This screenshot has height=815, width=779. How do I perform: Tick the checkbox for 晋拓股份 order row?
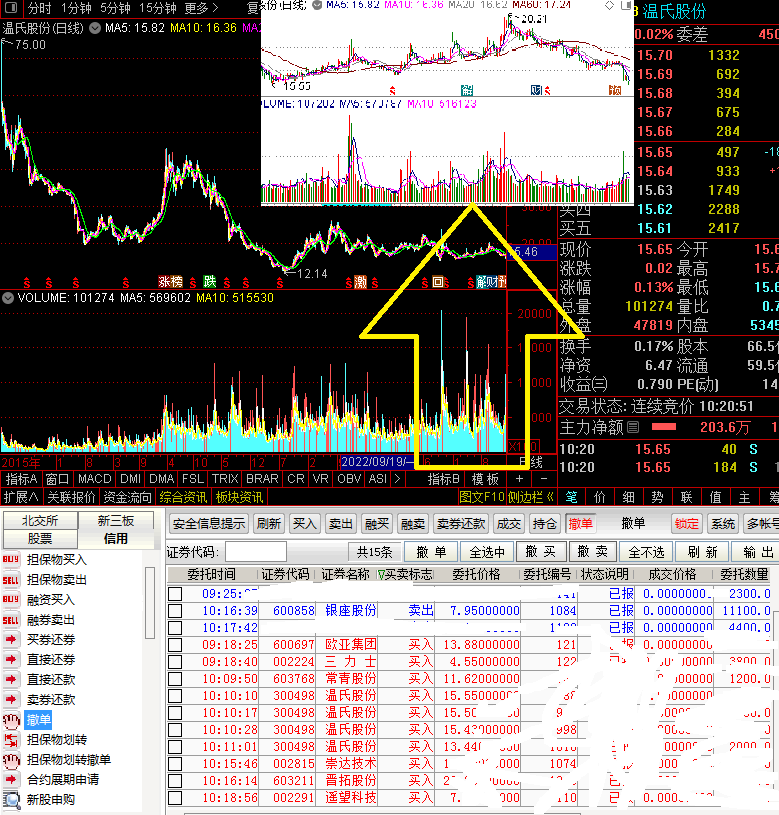pyautogui.click(x=175, y=781)
